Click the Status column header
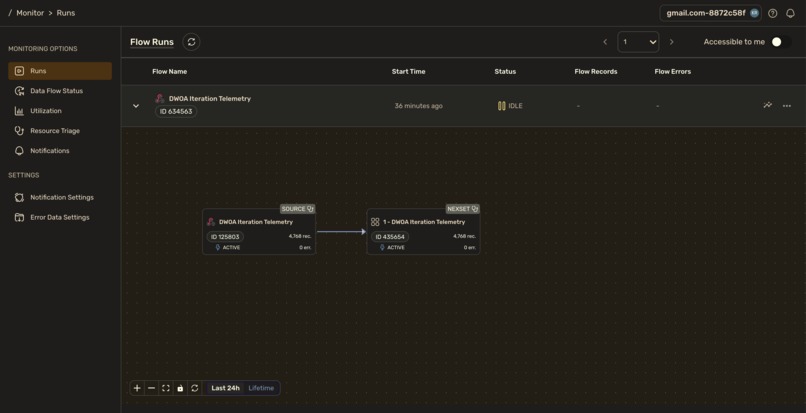Screen dimensions: 806x413 [505, 71]
